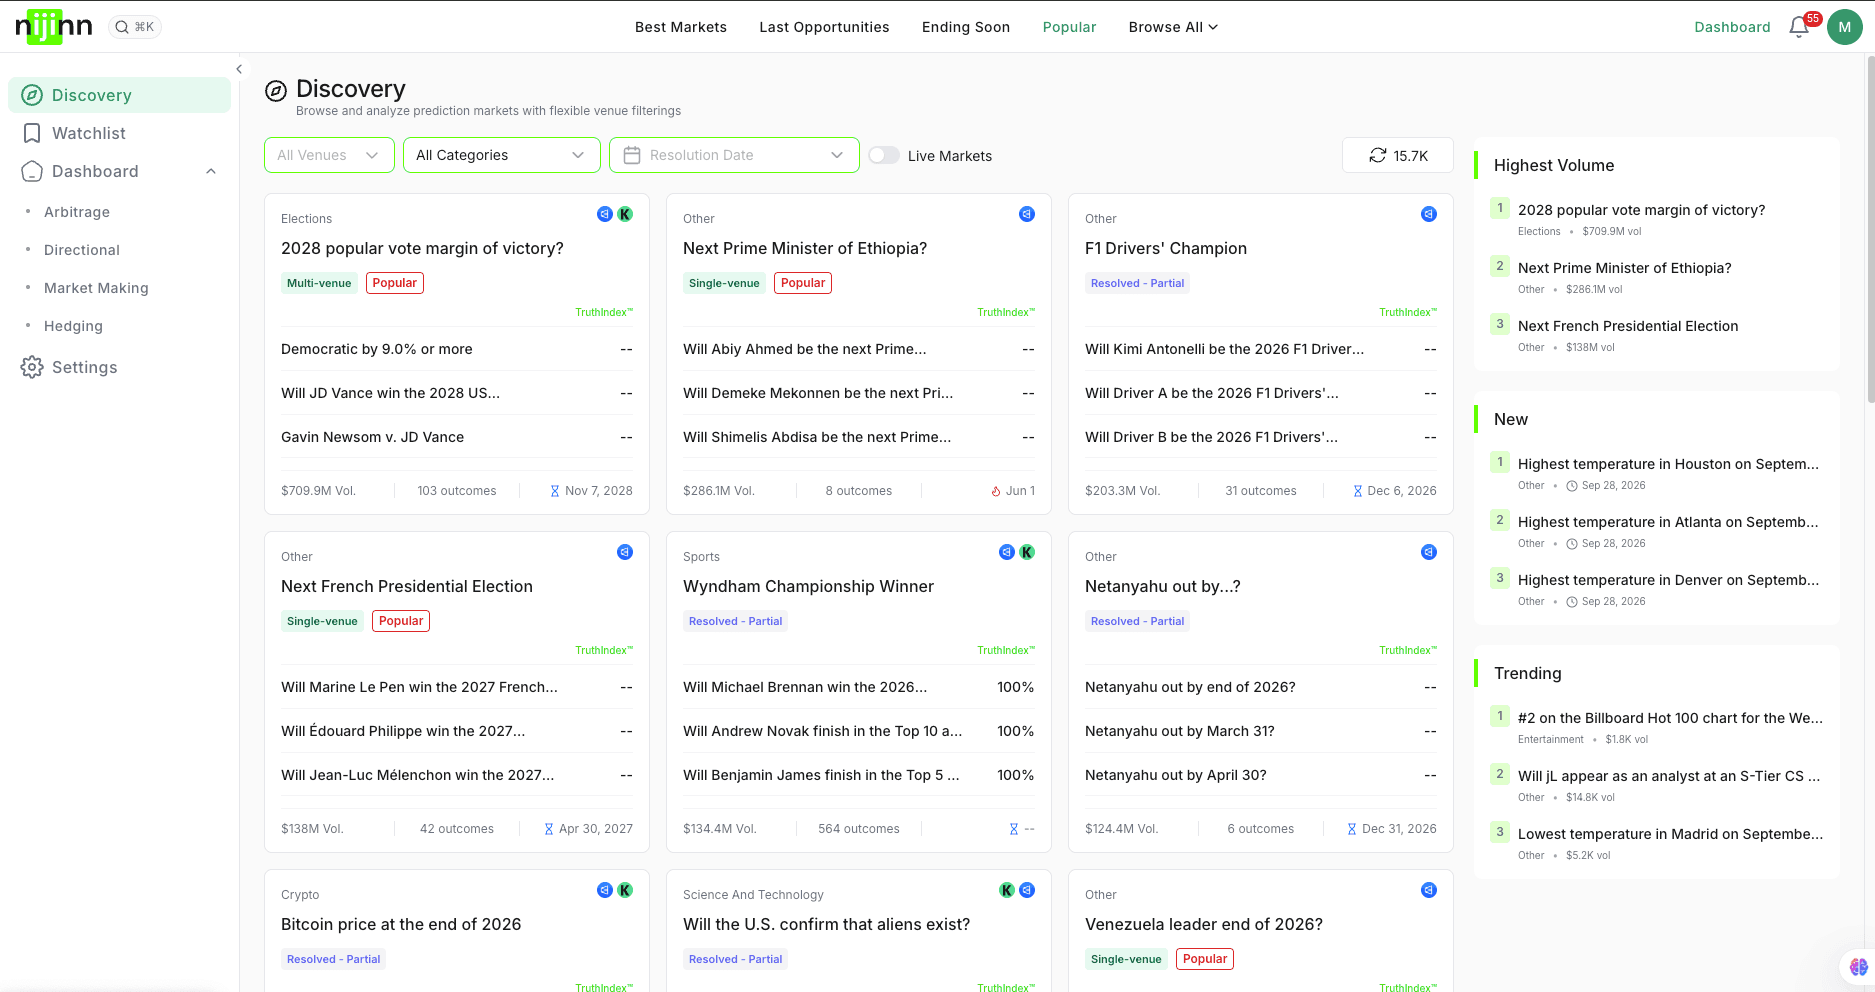Open 'Lowest temperature in Madrid' trending item

(1670, 834)
